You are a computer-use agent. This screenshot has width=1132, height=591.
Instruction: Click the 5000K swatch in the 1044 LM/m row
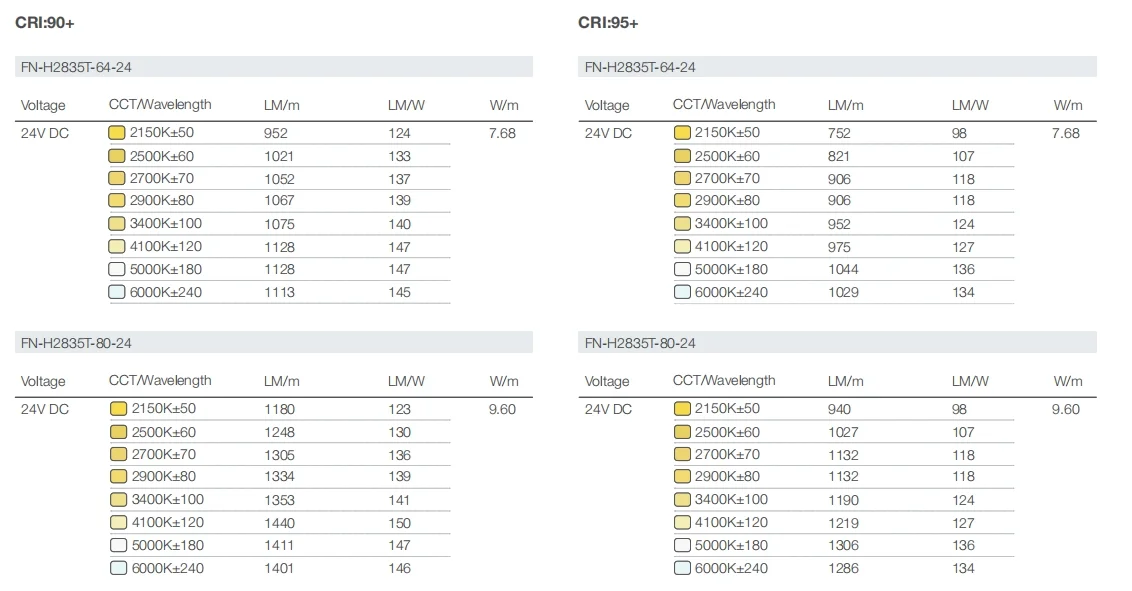[x=682, y=269]
